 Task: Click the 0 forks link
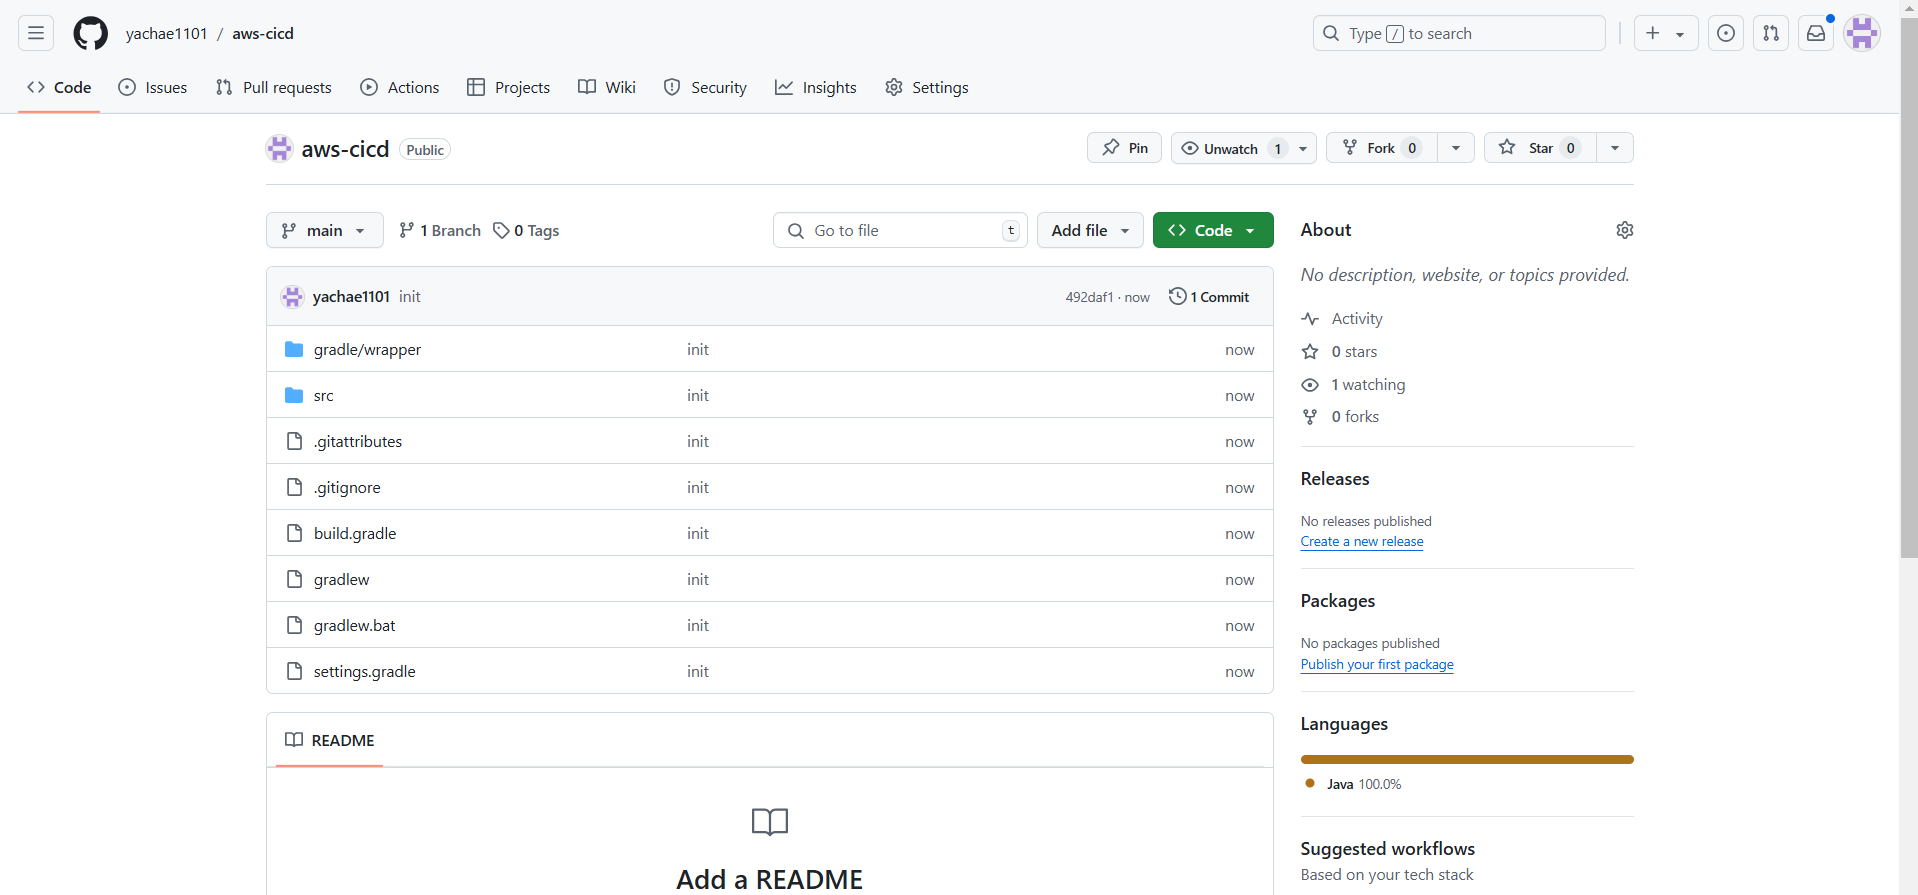coord(1340,416)
